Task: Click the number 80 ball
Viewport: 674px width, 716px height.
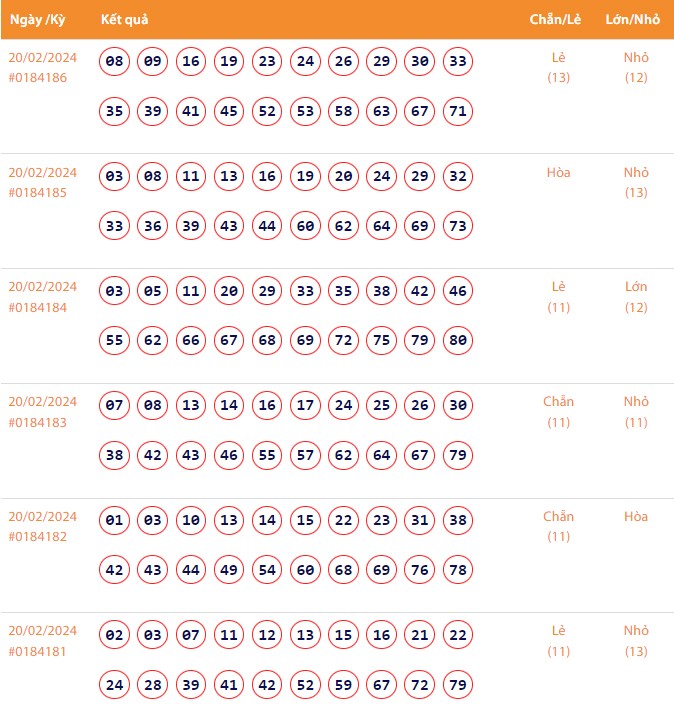Action: point(458,341)
